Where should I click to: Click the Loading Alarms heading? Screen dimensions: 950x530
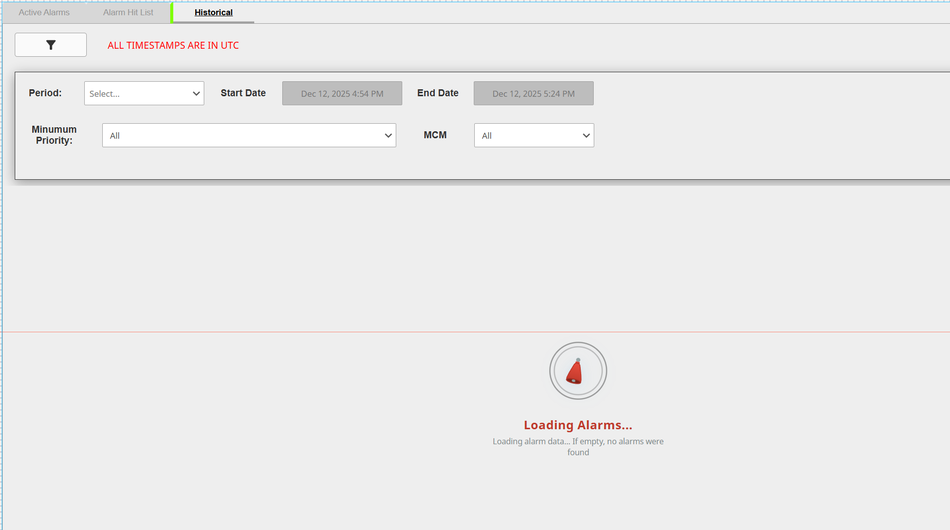[578, 425]
